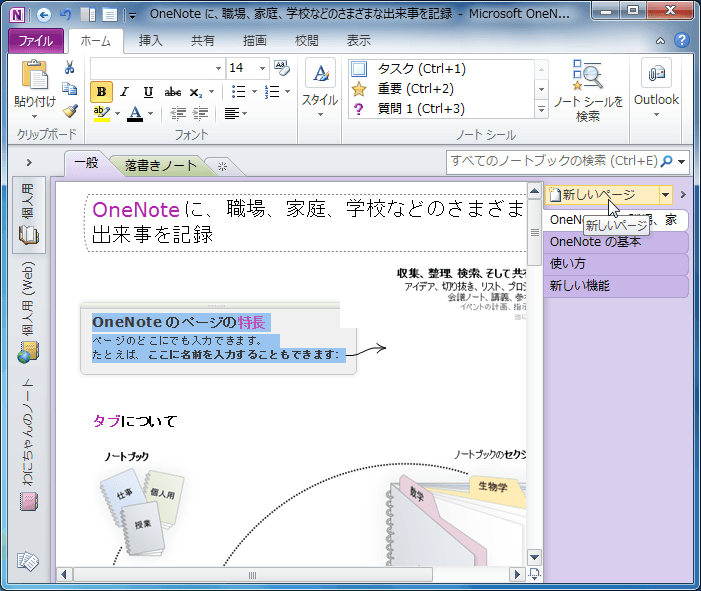Click the Help question mark icon
The width and height of the screenshot is (701, 591).
(x=681, y=41)
